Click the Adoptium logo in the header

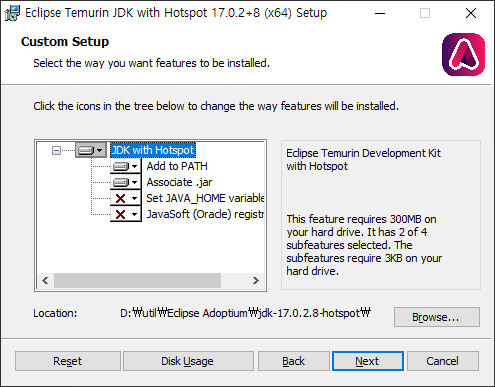click(463, 54)
